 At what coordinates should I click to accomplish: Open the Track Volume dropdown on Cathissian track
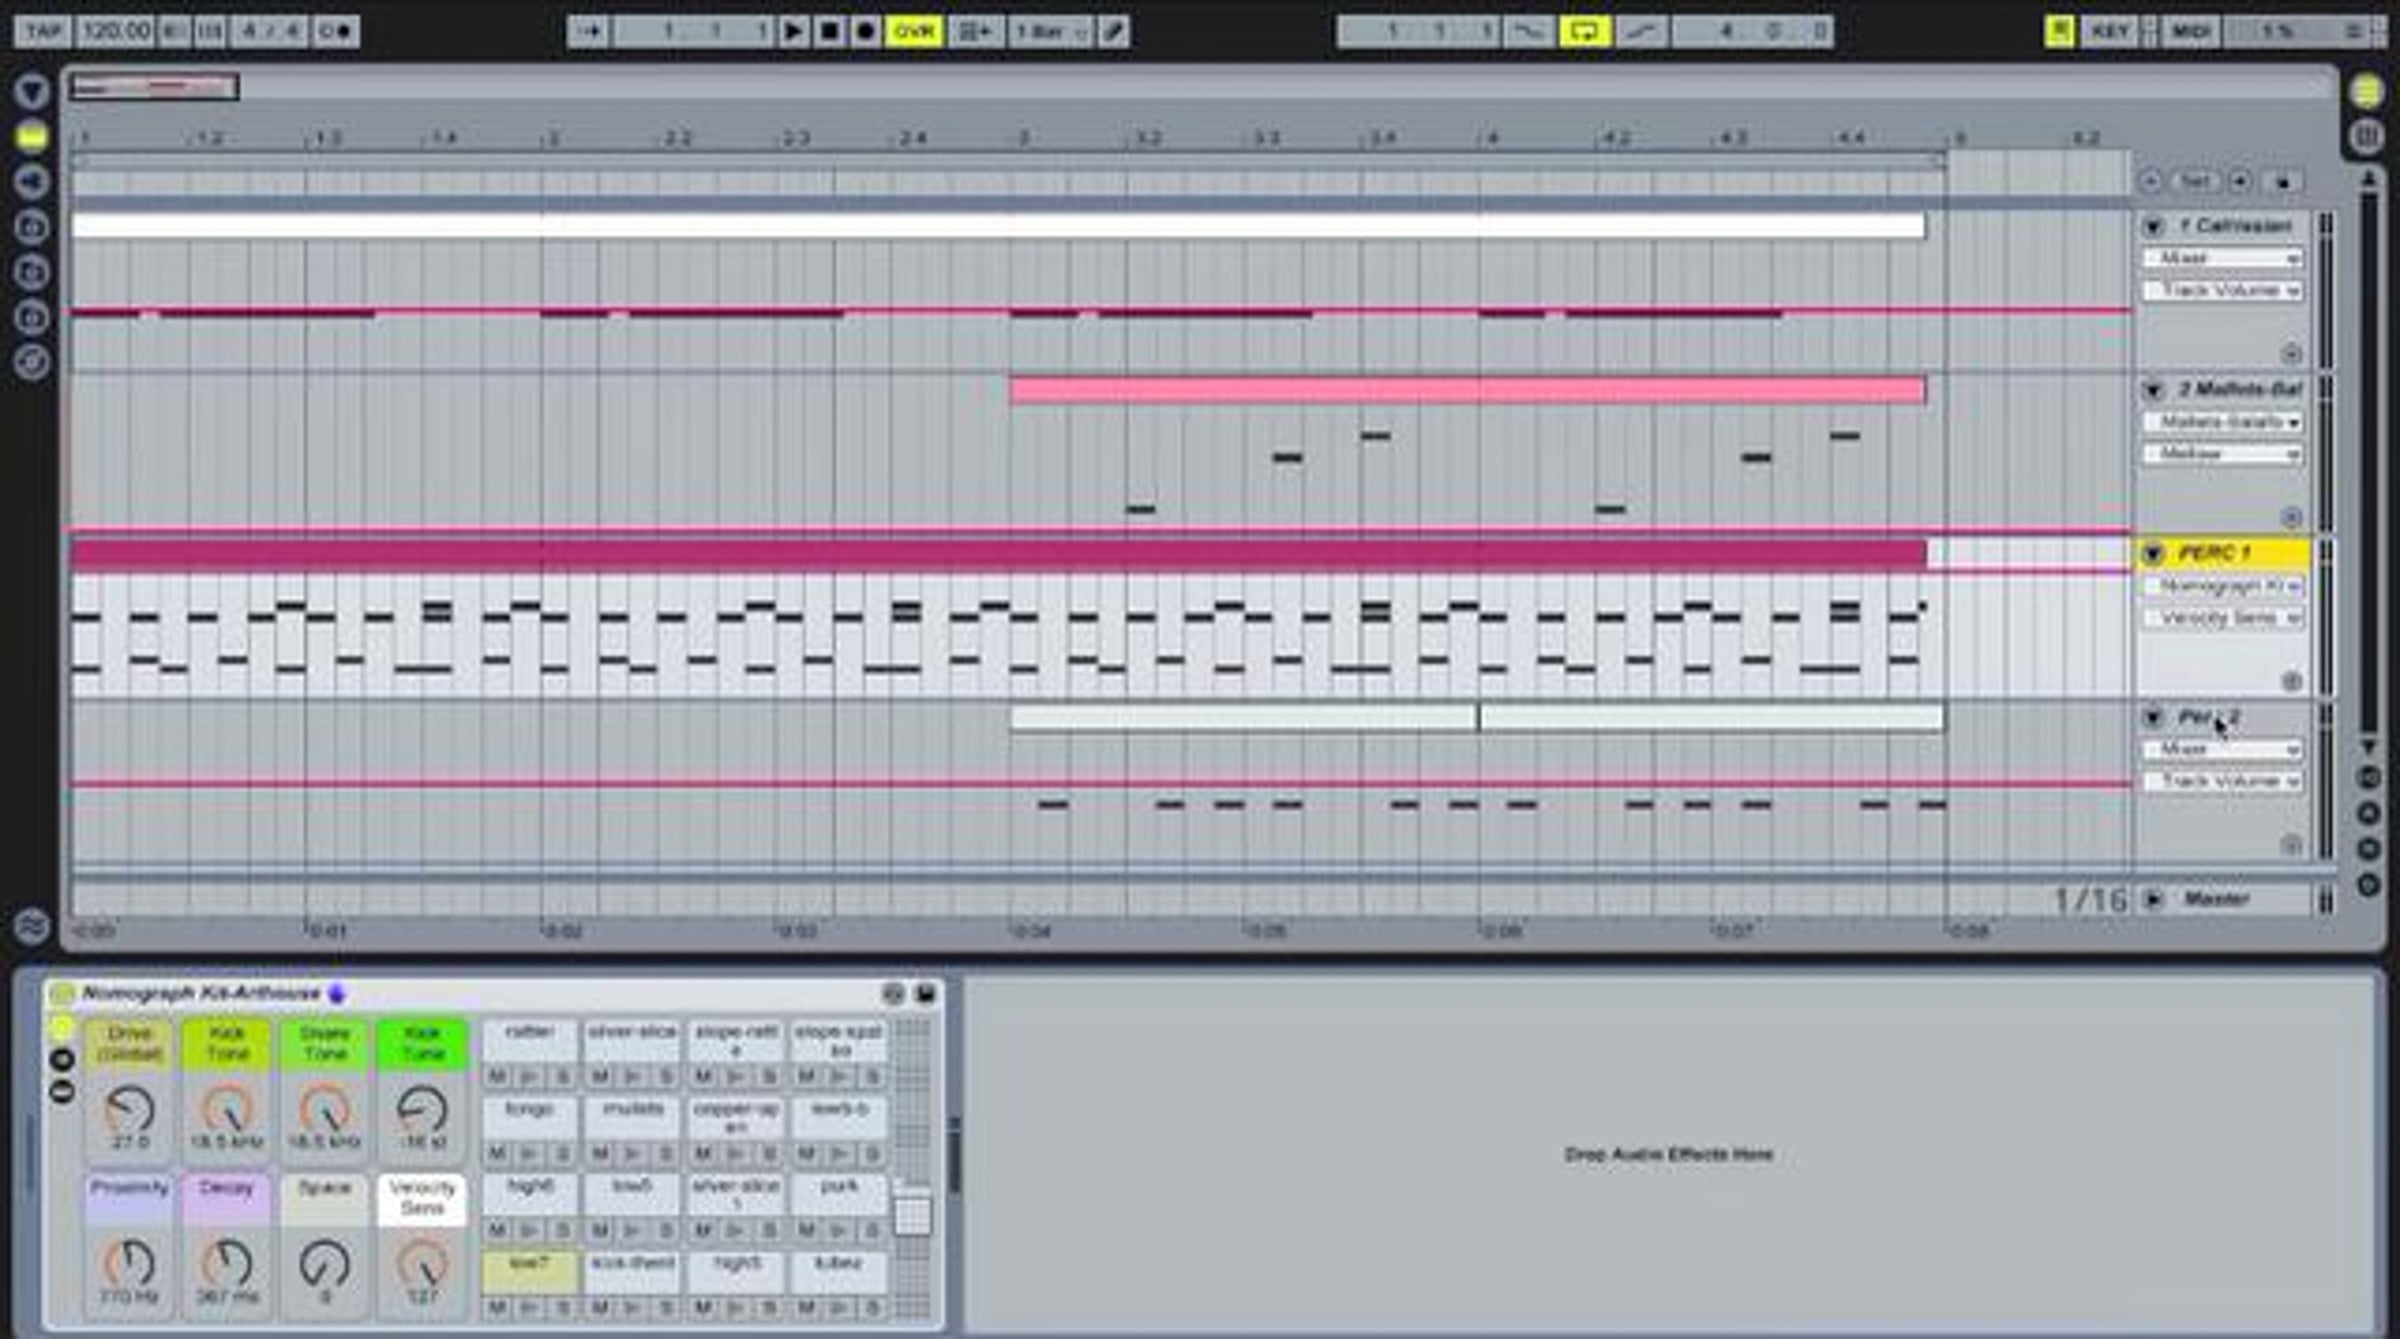pos(2222,290)
